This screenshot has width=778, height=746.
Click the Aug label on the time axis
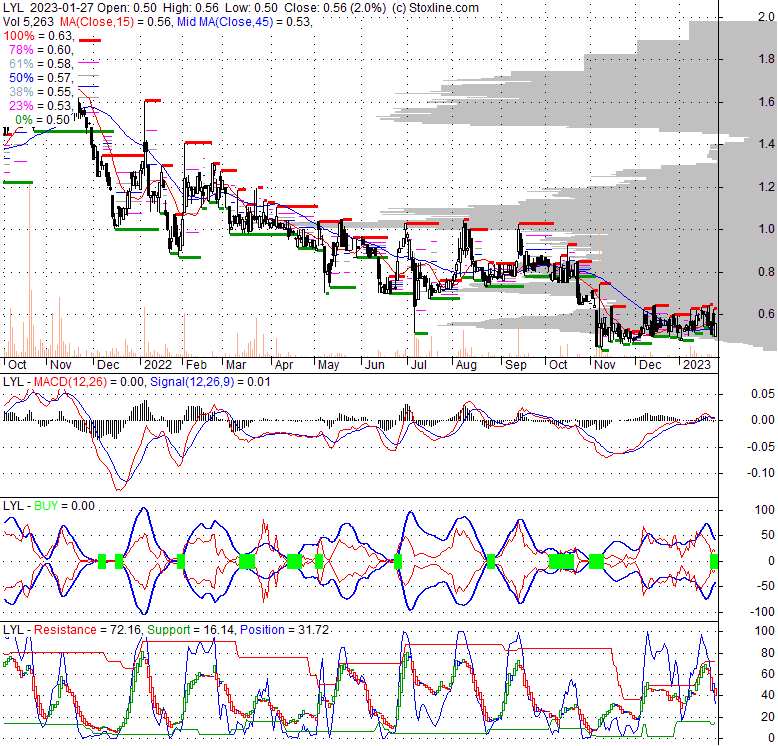pos(466,365)
